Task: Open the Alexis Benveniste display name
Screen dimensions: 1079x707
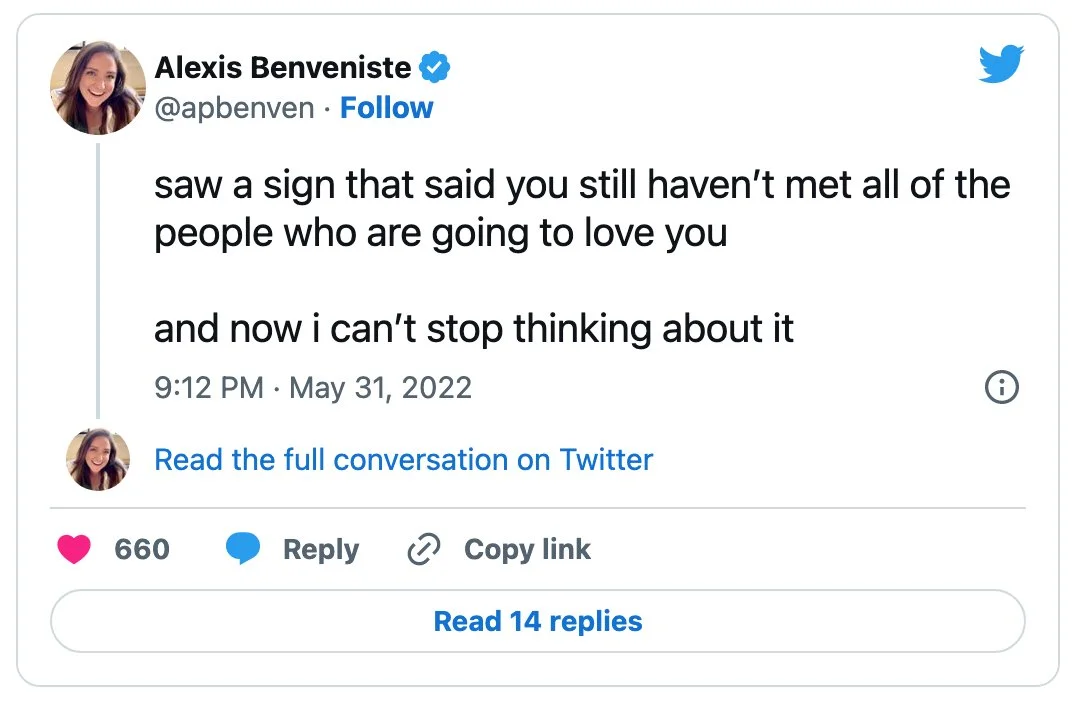Action: point(283,68)
